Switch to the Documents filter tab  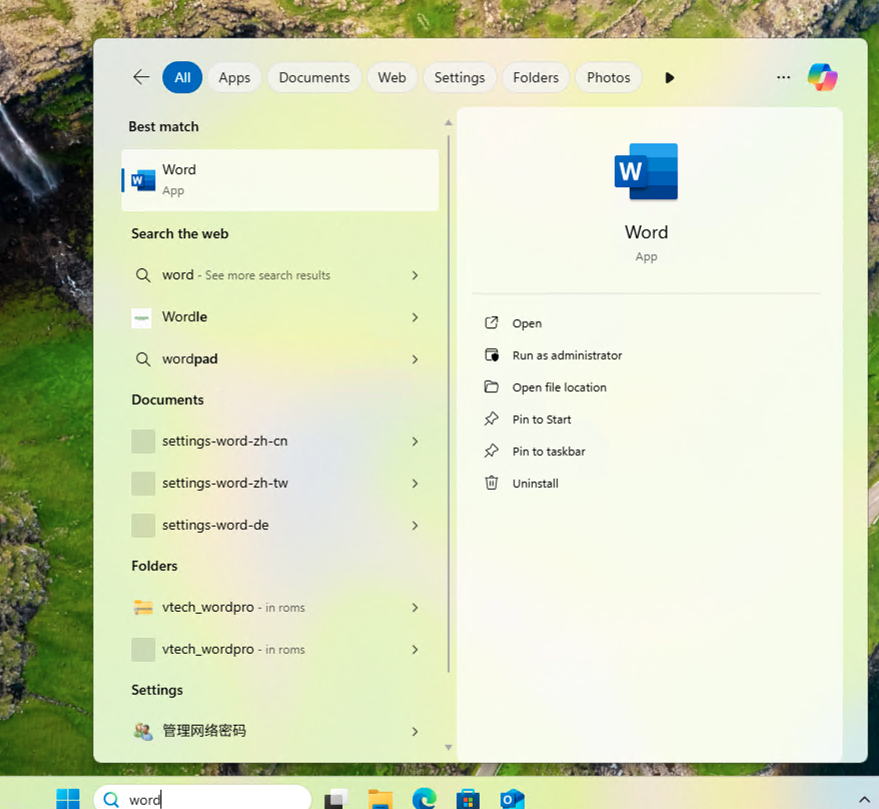pos(314,77)
